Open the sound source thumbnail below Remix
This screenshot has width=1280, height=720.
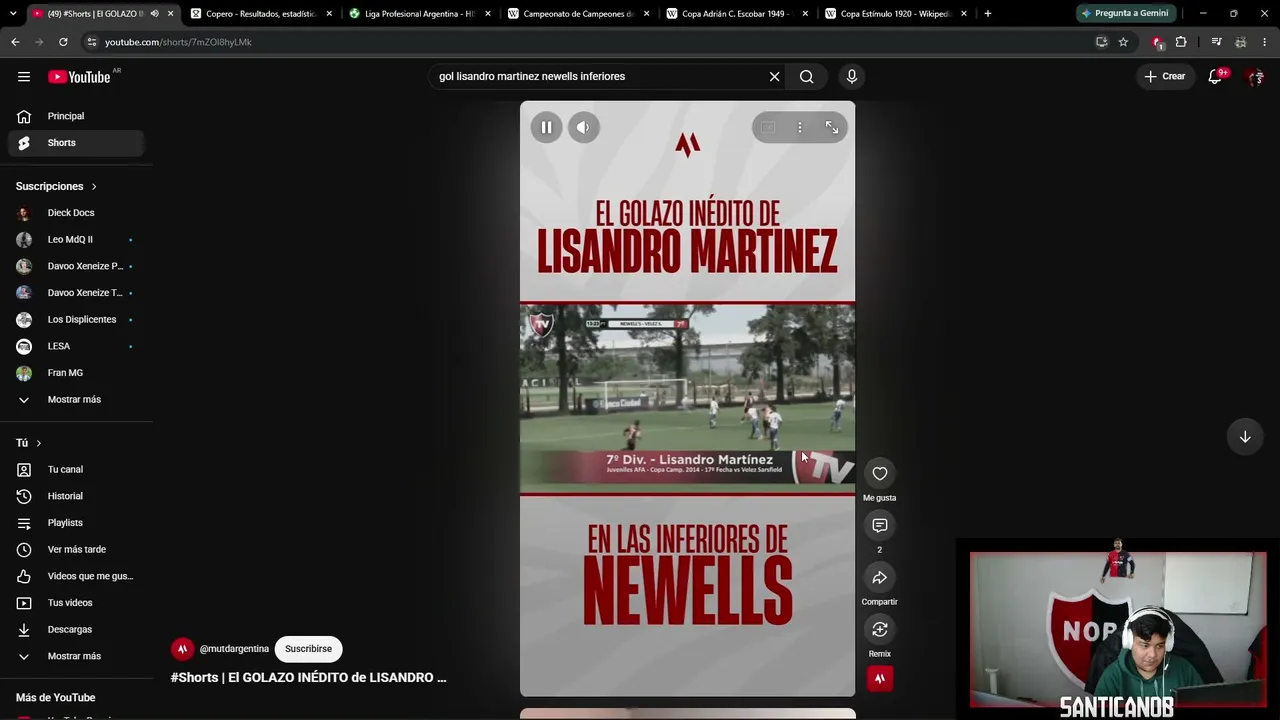(880, 678)
